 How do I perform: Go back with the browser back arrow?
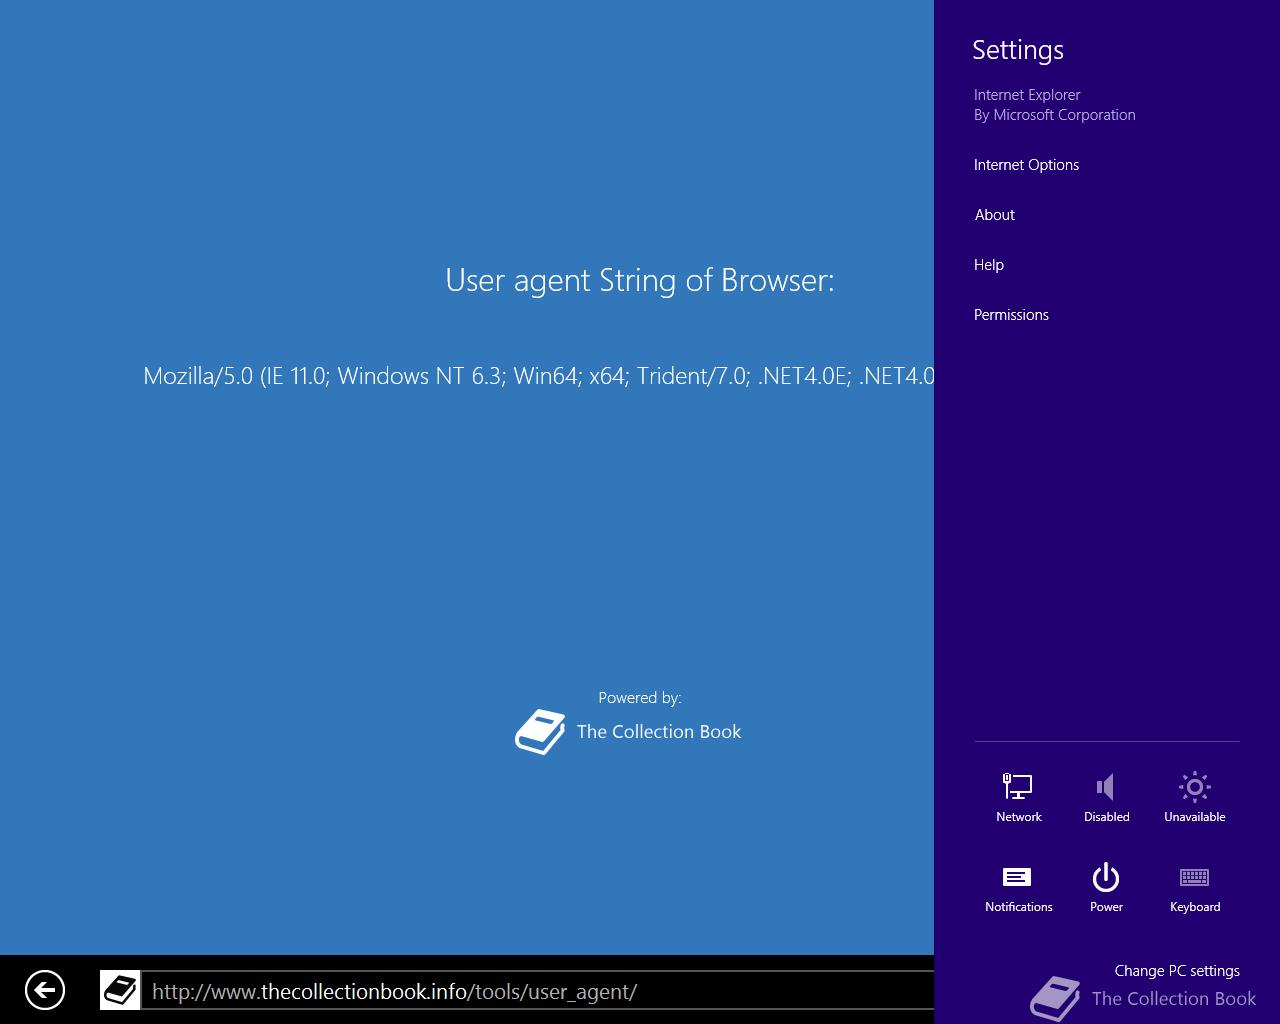coord(45,990)
